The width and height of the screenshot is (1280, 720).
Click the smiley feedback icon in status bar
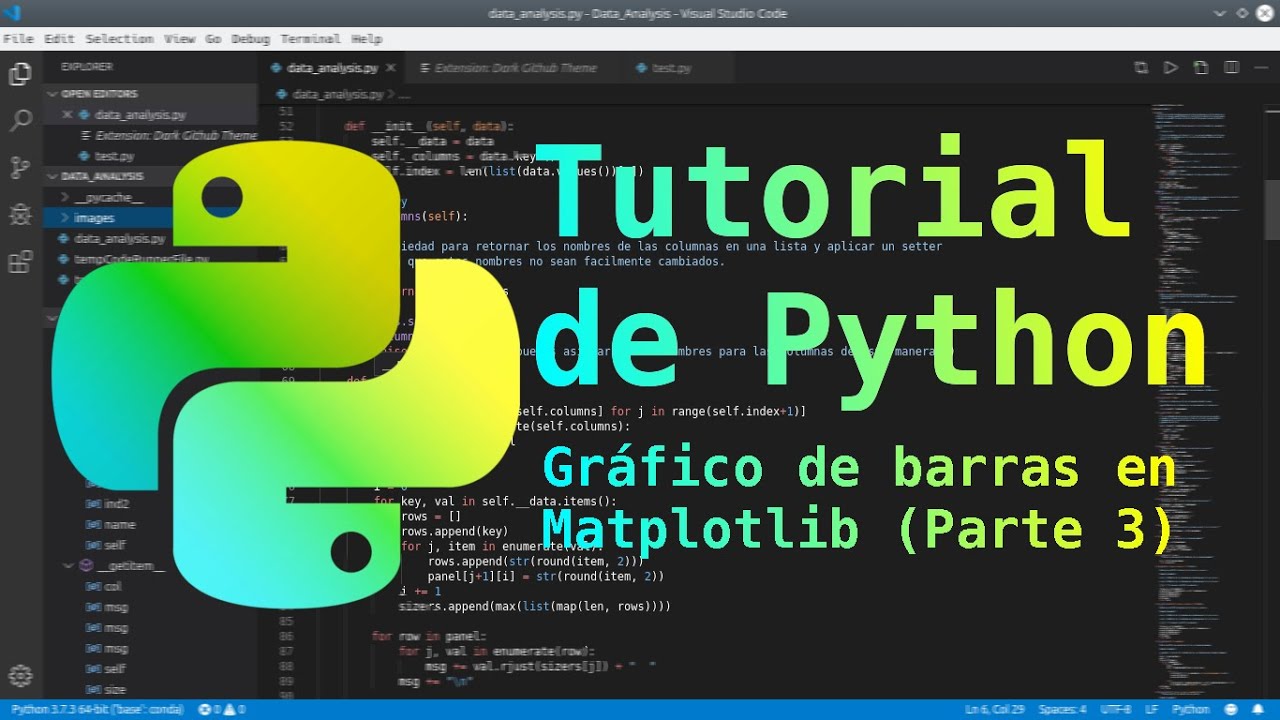coord(1231,709)
